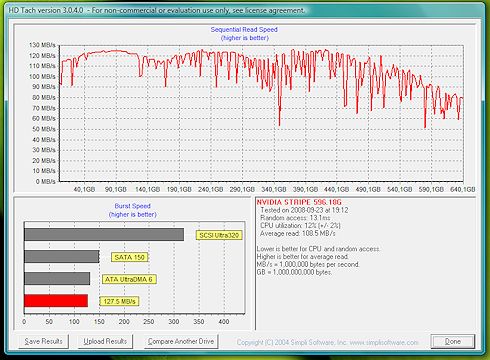Screen dimensions: 490x360
Task: Click the 640.1GB axis label
Action: pyautogui.click(x=462, y=189)
